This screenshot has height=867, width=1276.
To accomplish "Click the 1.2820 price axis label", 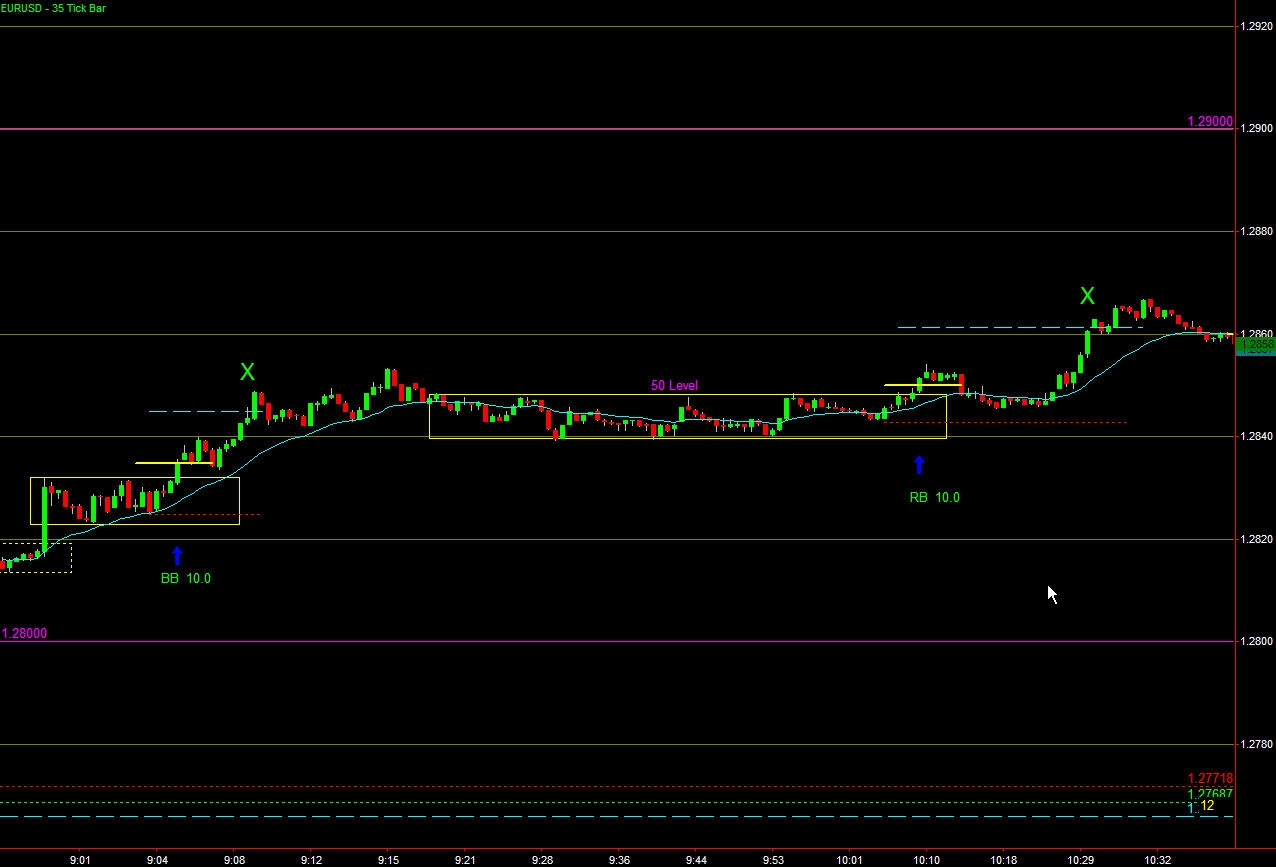I will click(1256, 539).
